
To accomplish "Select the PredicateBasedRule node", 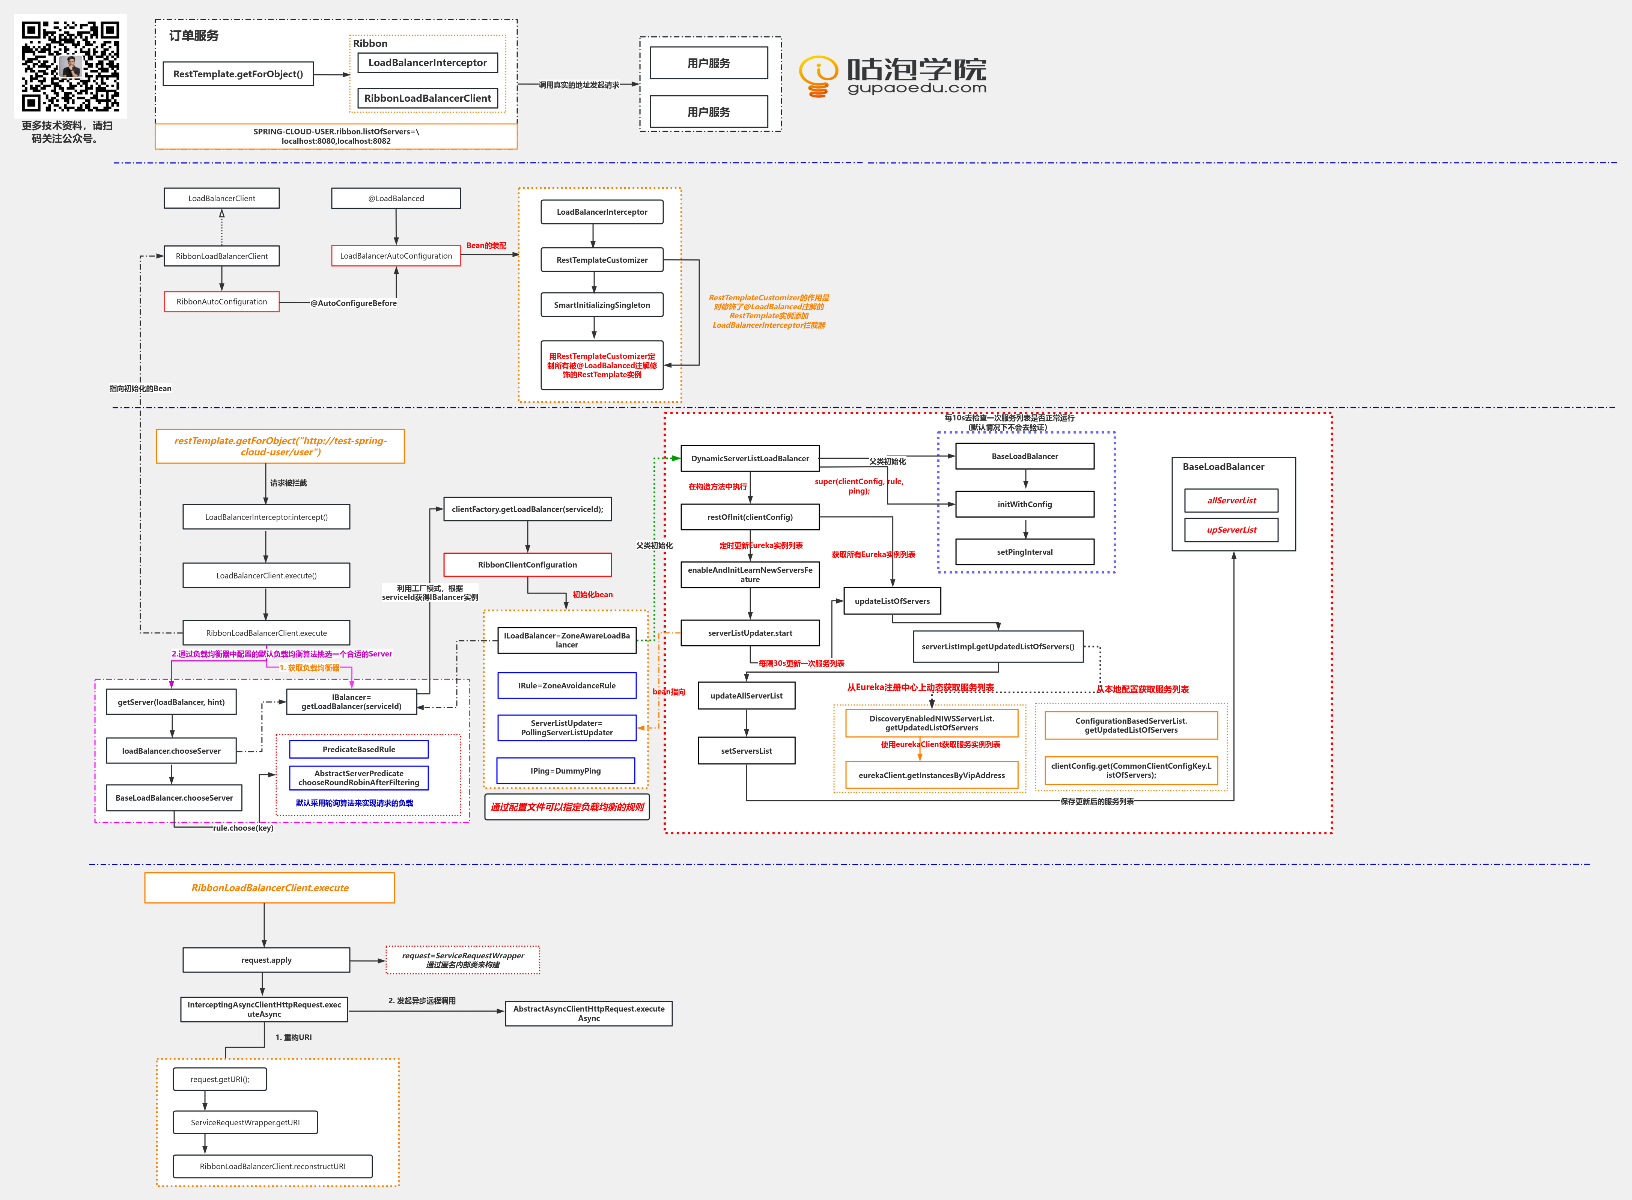I will click(359, 749).
